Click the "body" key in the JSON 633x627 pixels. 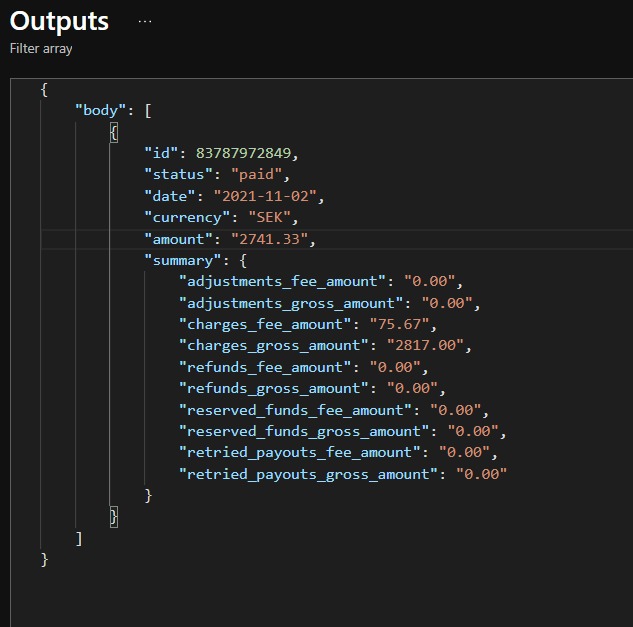pyautogui.click(x=101, y=110)
